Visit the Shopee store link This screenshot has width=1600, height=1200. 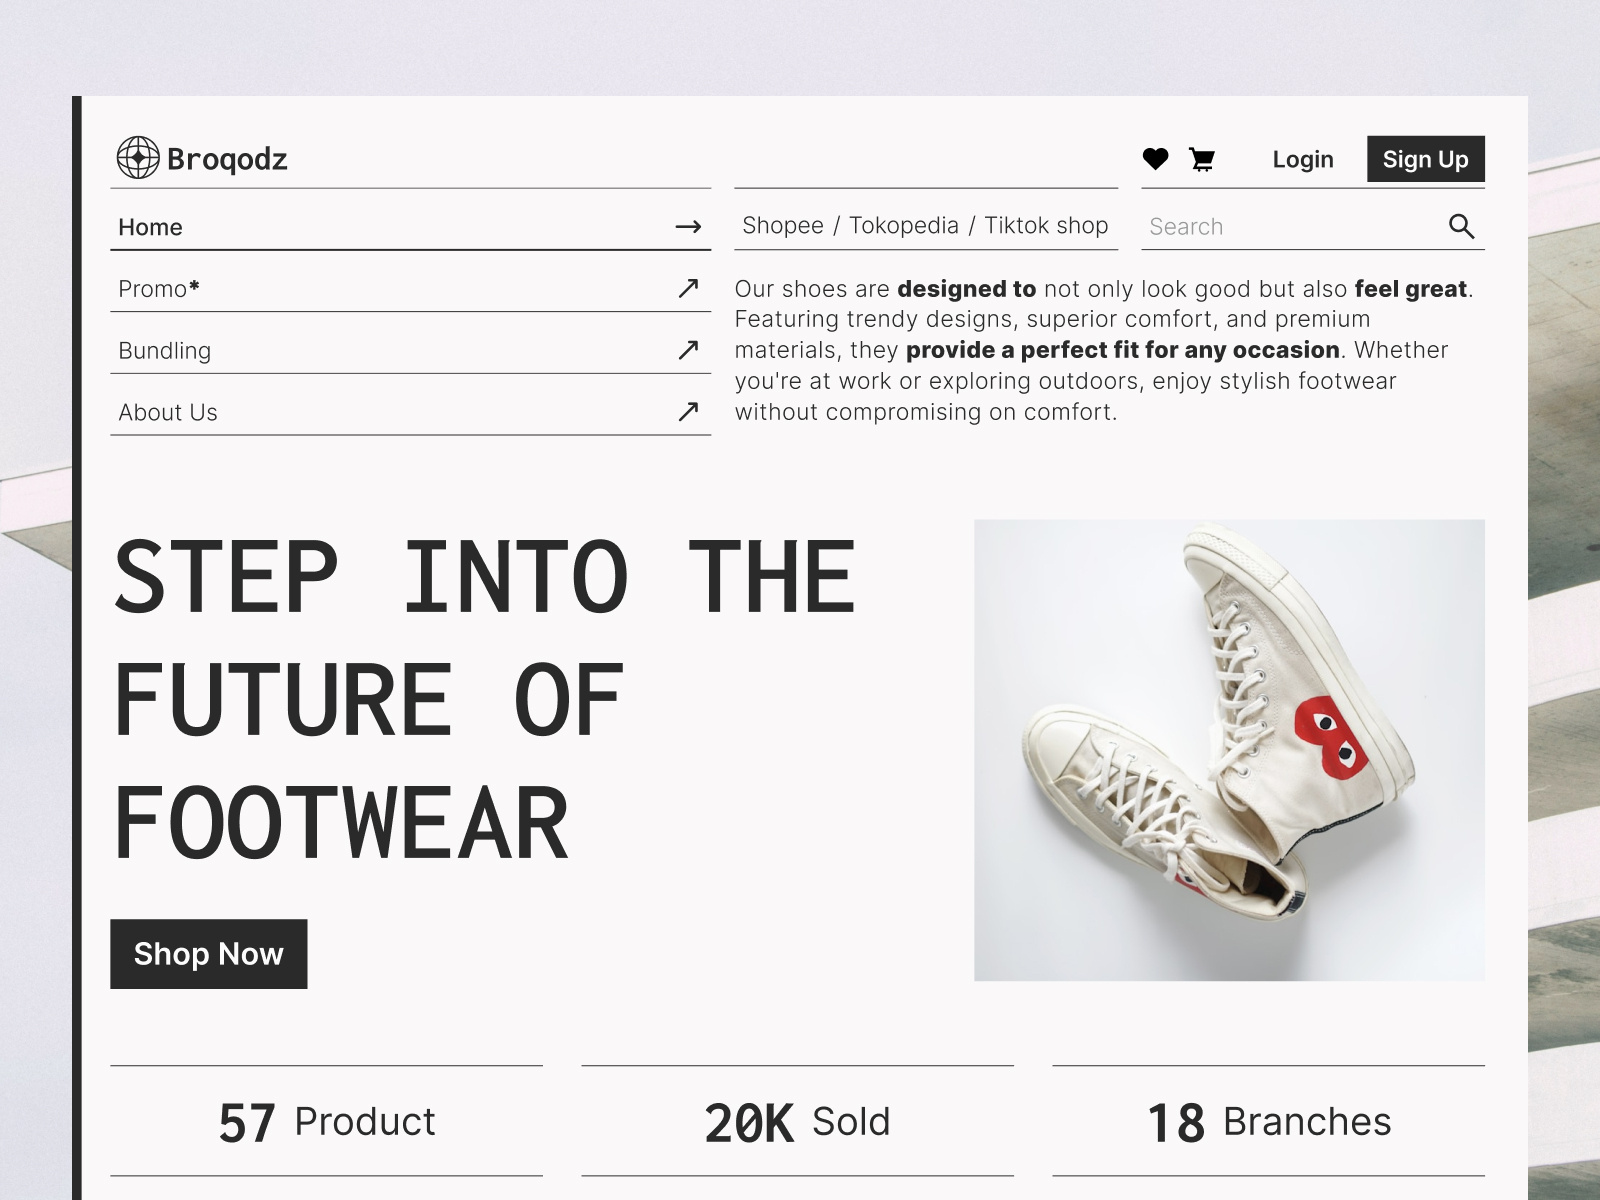784,225
